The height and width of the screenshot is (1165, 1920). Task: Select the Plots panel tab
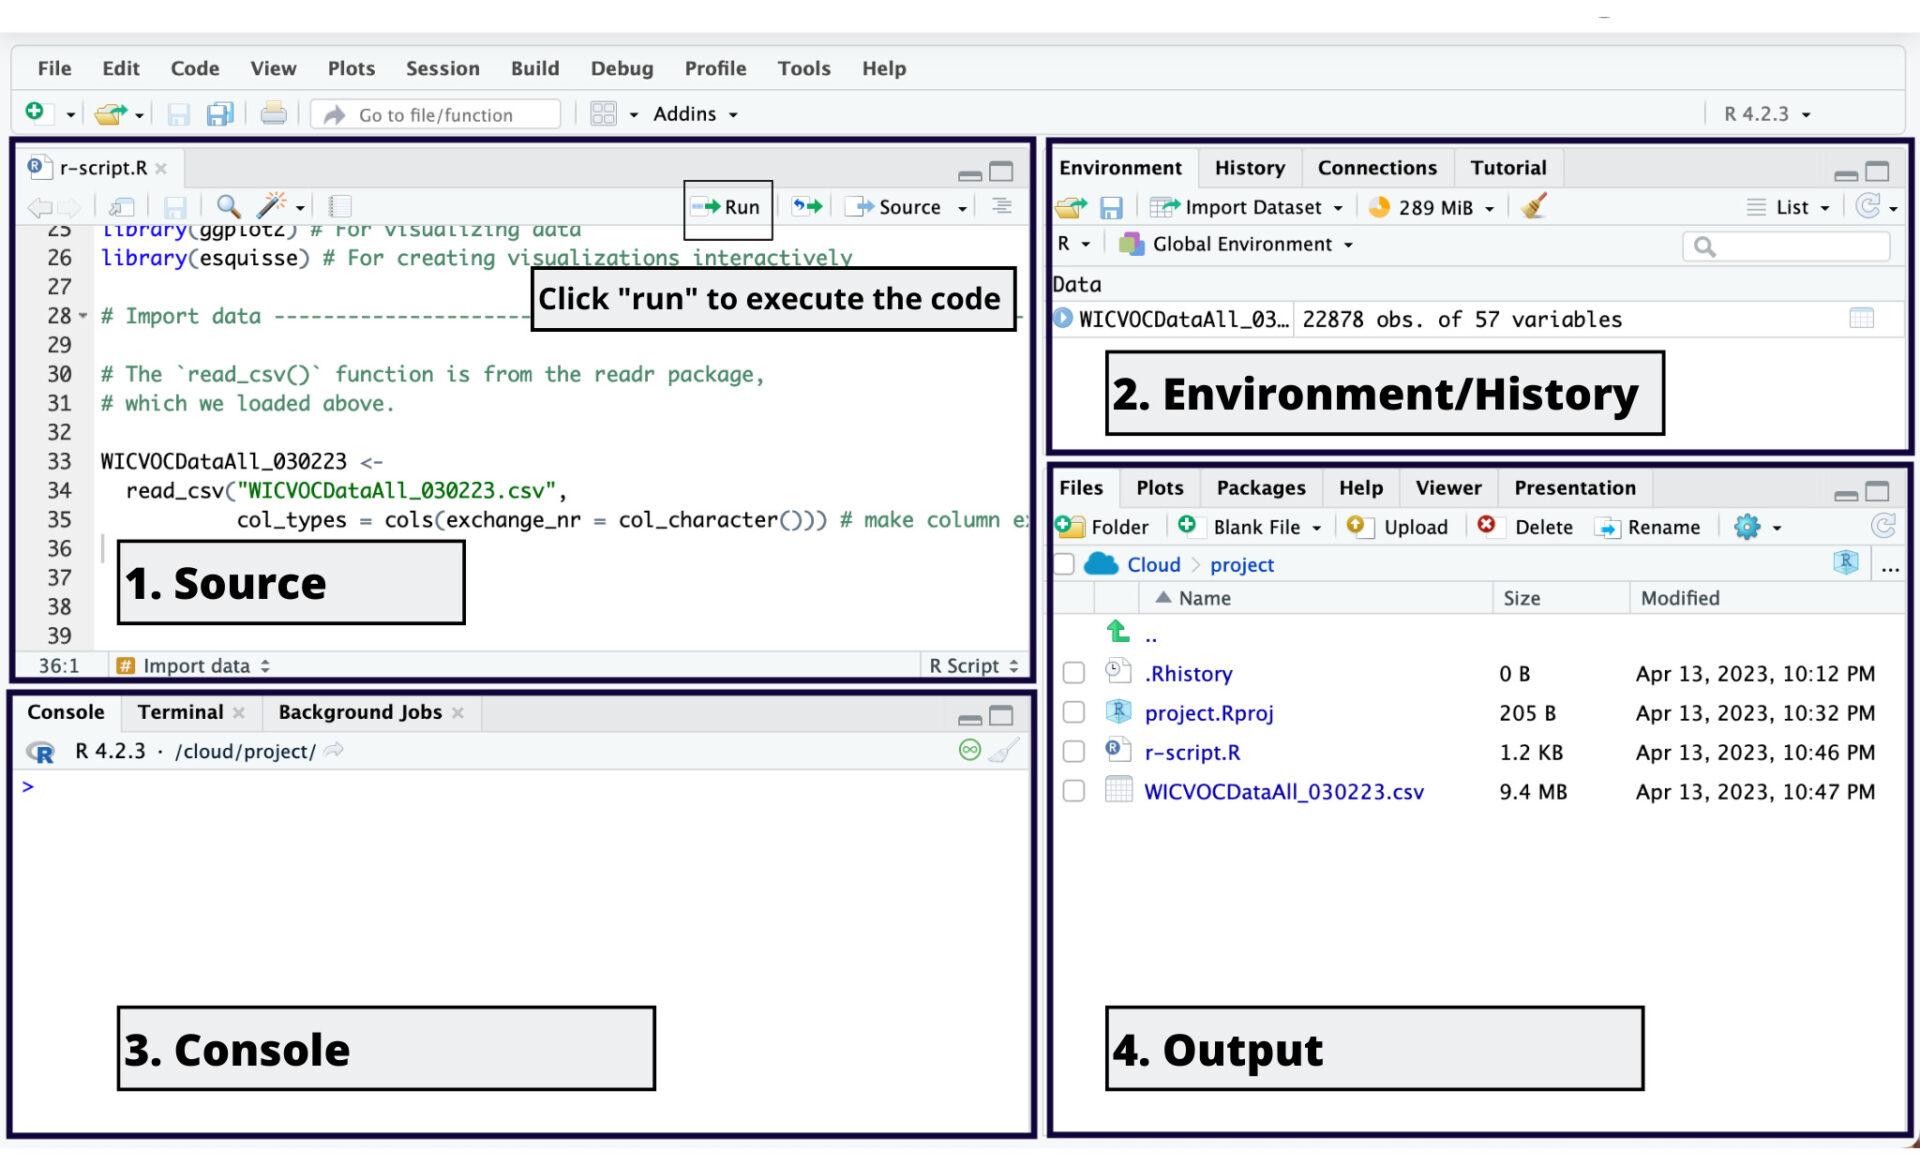(x=1159, y=487)
